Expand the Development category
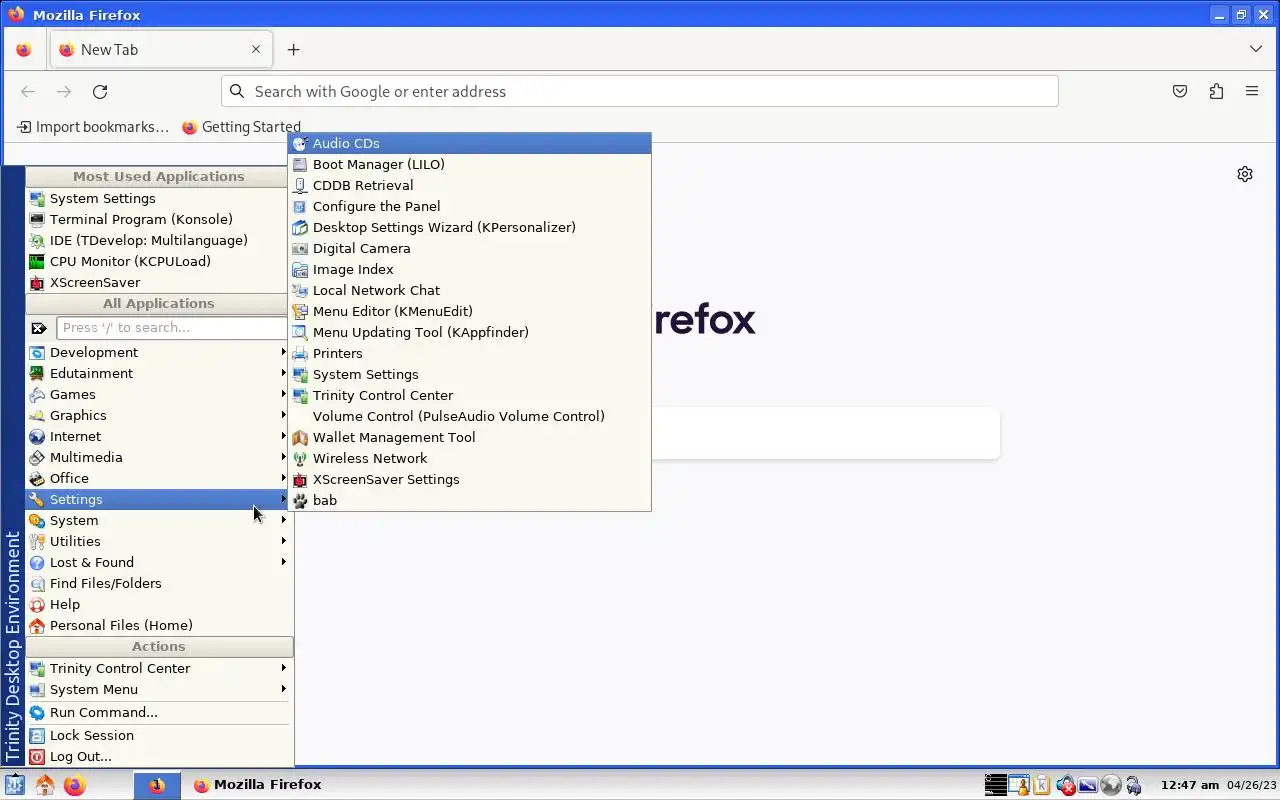This screenshot has width=1280, height=800. click(159, 352)
